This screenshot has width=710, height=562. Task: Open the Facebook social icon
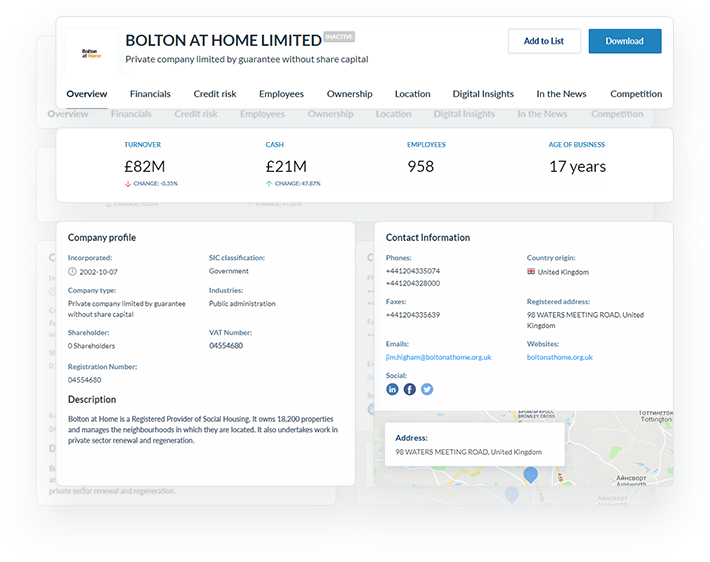click(409, 389)
